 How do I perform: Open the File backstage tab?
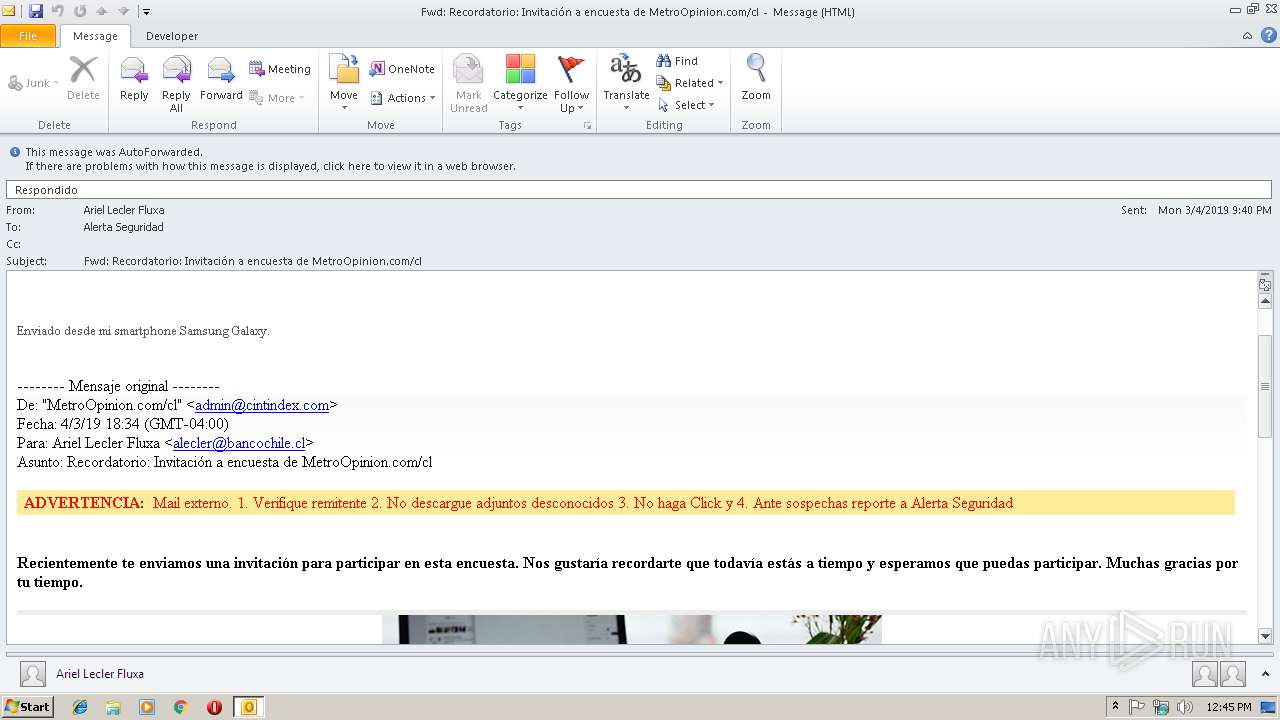(x=28, y=36)
